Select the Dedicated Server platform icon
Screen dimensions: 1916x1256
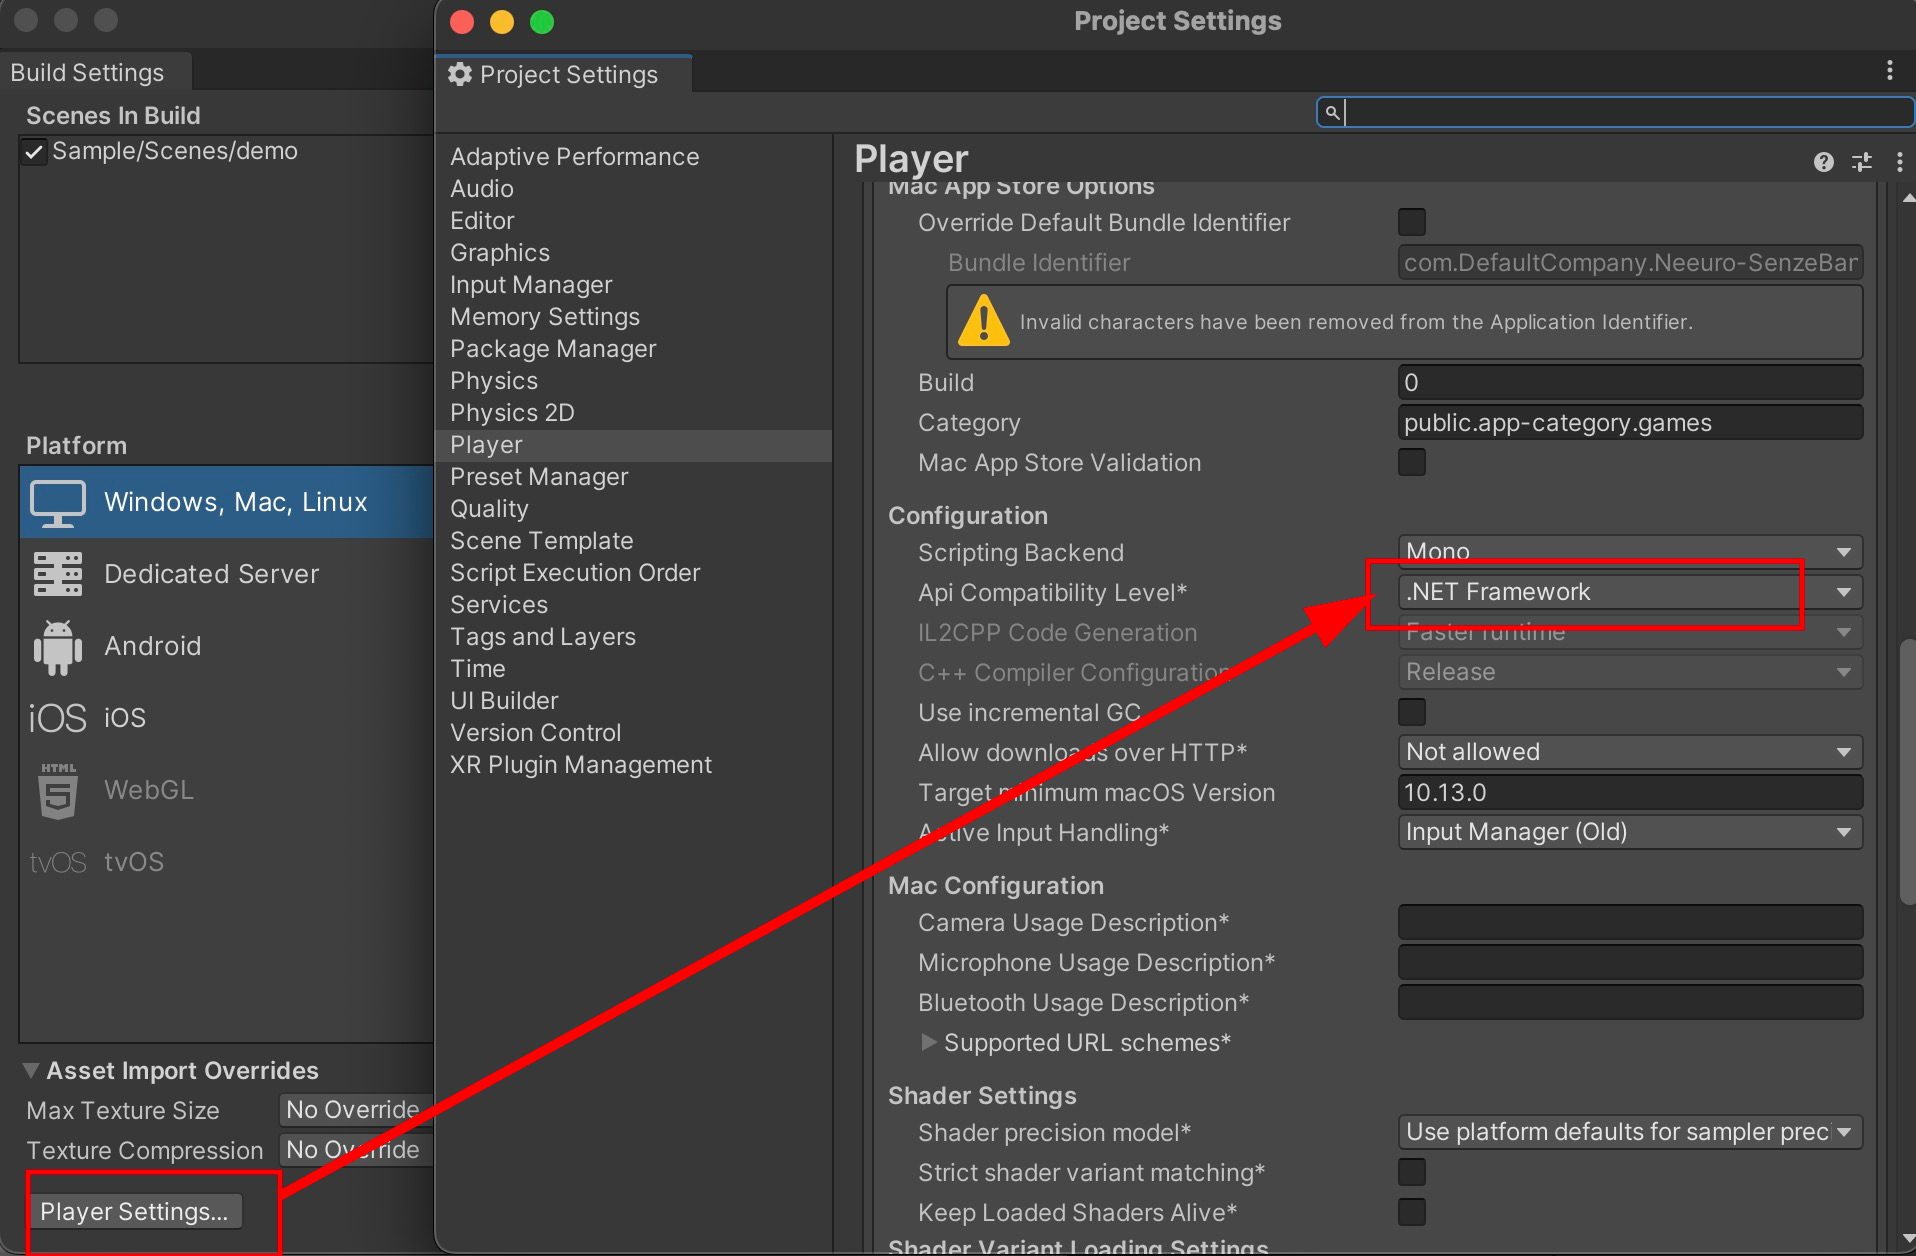(x=57, y=573)
